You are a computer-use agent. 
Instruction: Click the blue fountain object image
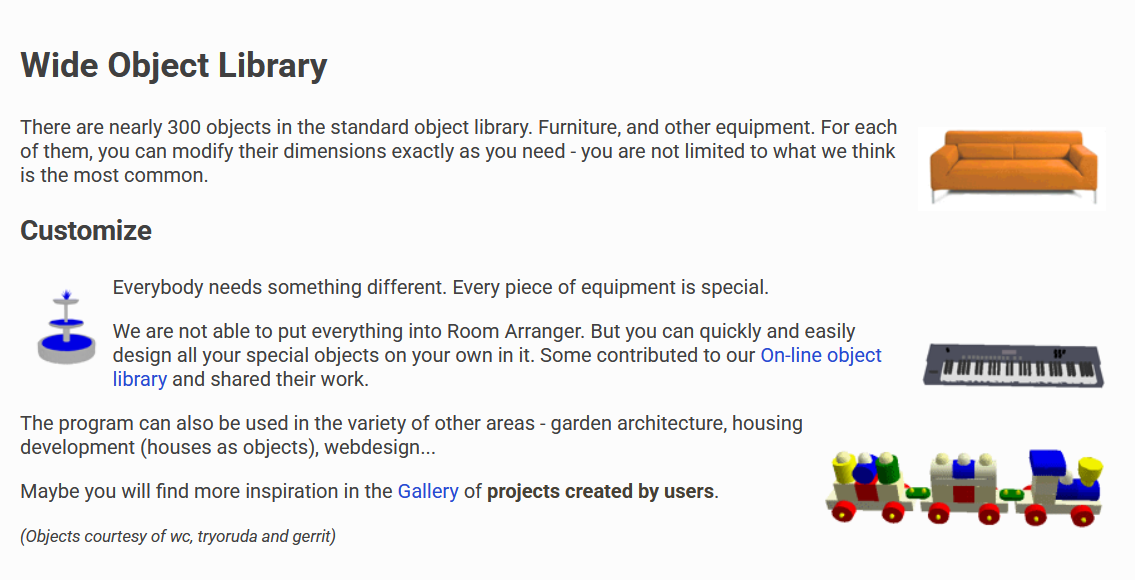[66, 327]
